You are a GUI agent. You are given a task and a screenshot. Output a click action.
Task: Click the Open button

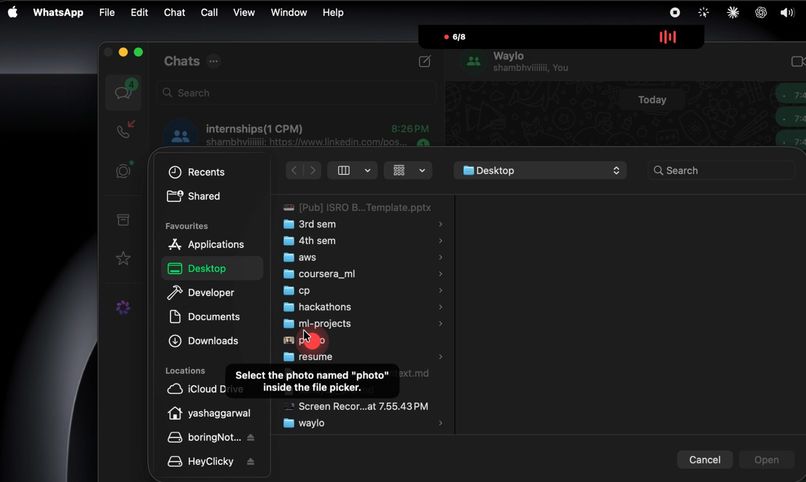[766, 460]
